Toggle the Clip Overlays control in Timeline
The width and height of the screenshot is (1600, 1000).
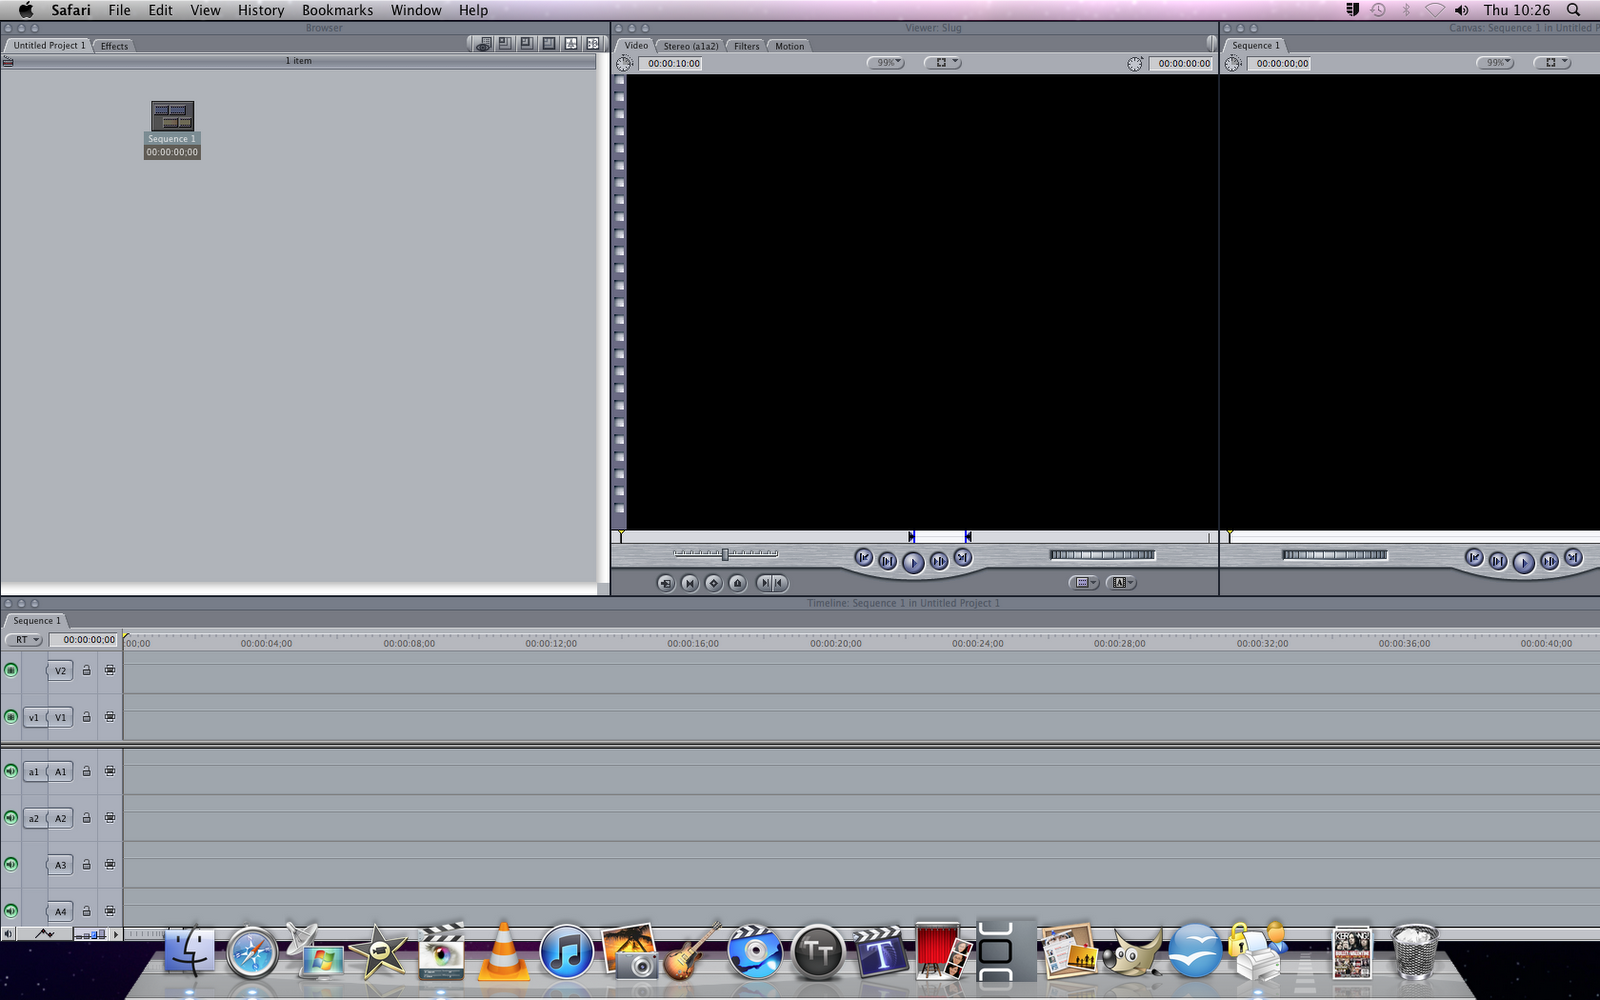45,934
